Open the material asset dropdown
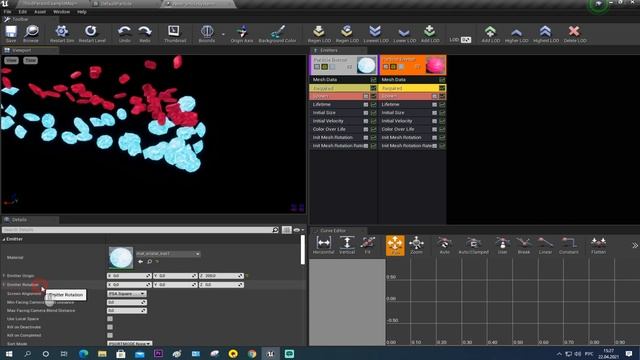This screenshot has width=640, height=360. point(168,254)
